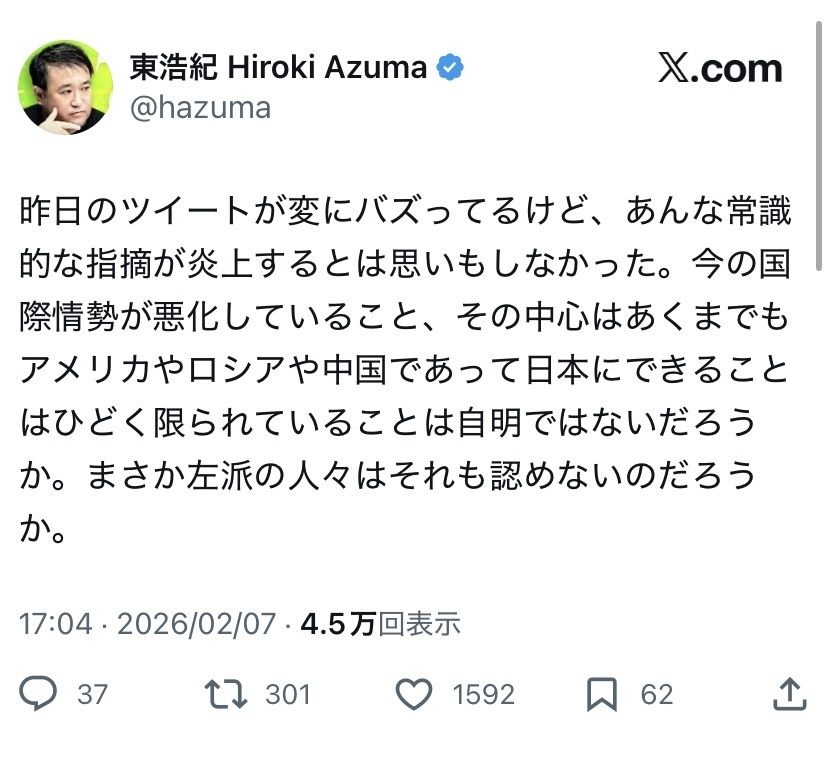This screenshot has height=759, width=828.
Task: Click the reply speech bubble icon
Action: pyautogui.click(x=39, y=693)
